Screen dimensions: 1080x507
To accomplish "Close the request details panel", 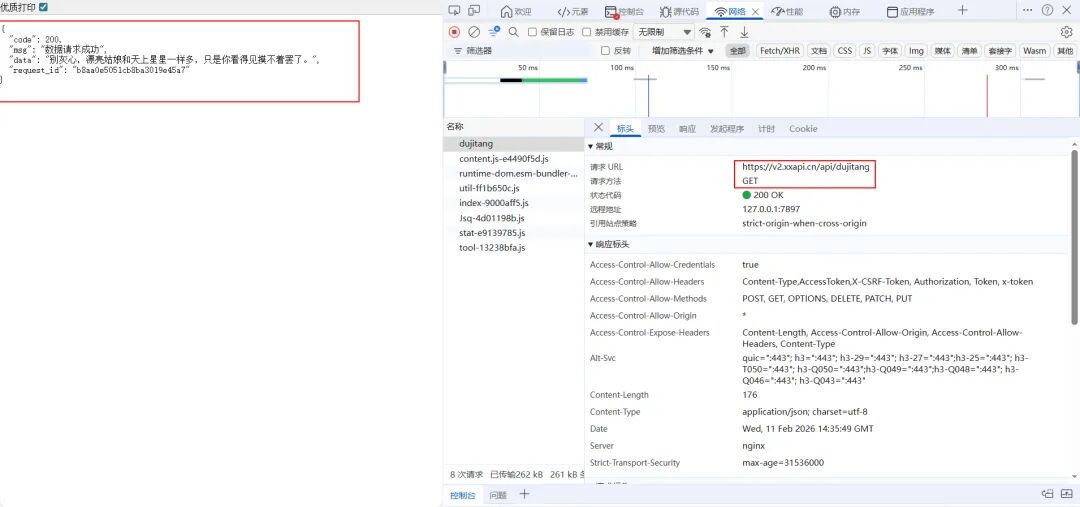I will pyautogui.click(x=598, y=127).
